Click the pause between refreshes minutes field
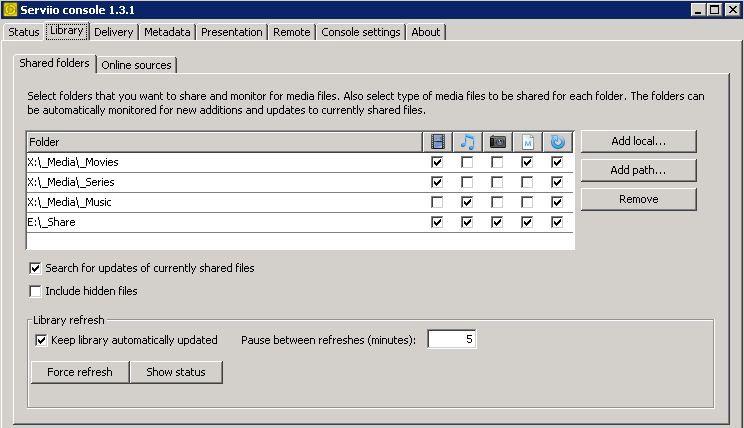This screenshot has width=744, height=428. (x=451, y=340)
